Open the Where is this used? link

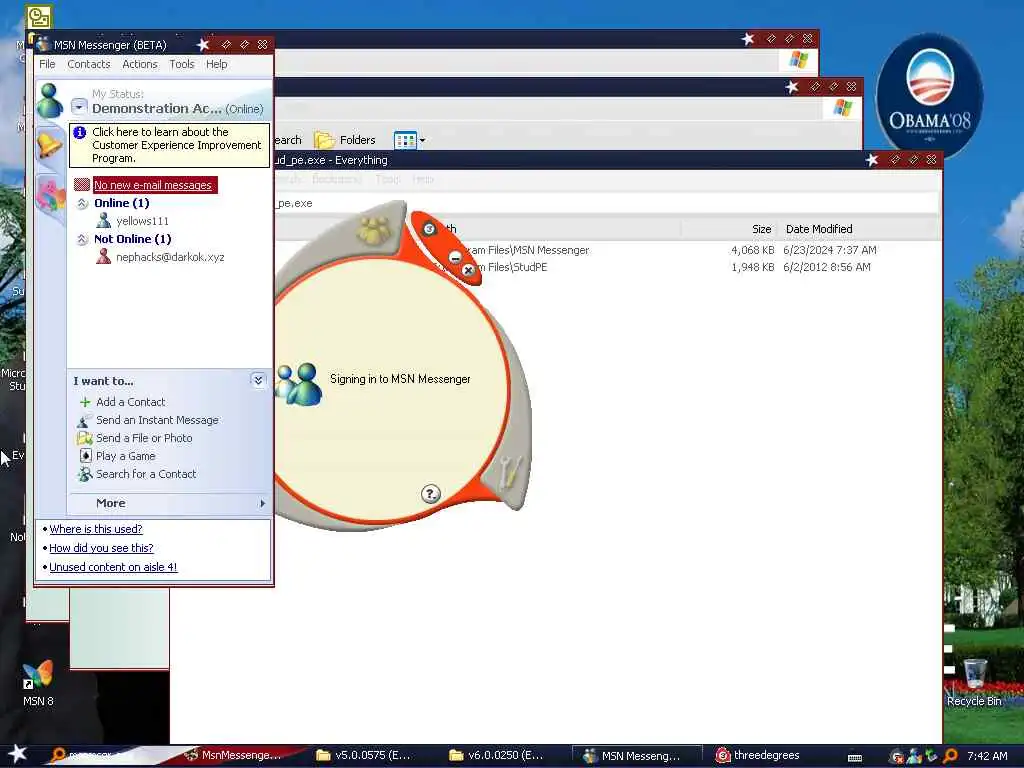96,529
